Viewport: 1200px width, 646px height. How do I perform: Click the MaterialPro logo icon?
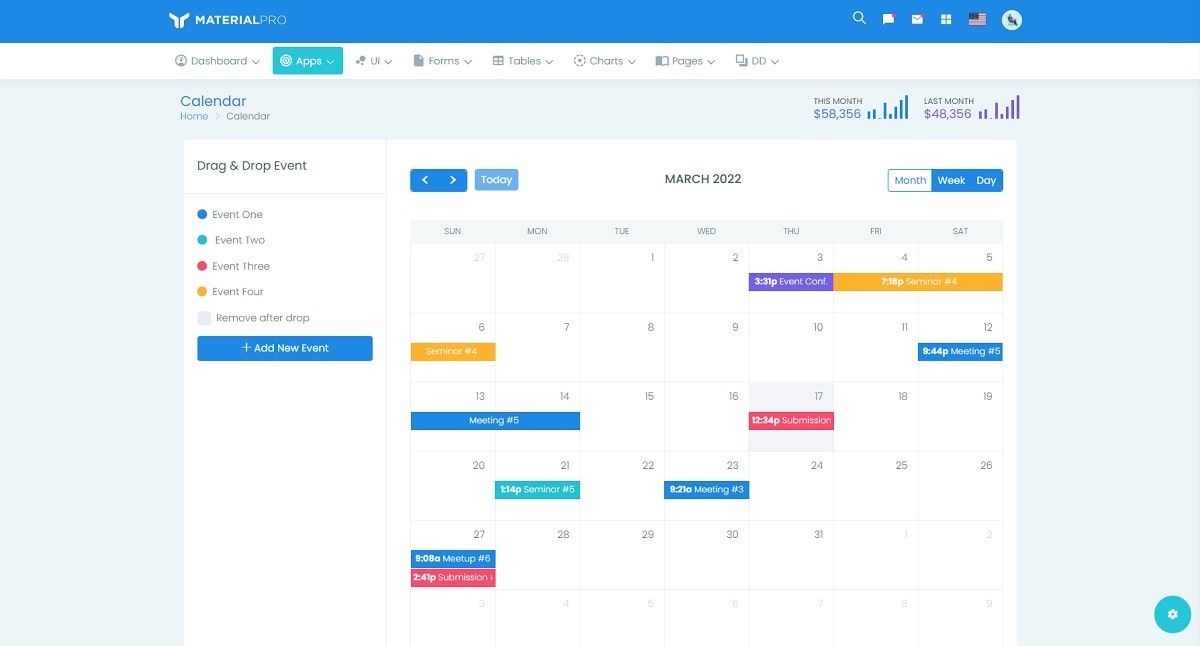point(178,18)
